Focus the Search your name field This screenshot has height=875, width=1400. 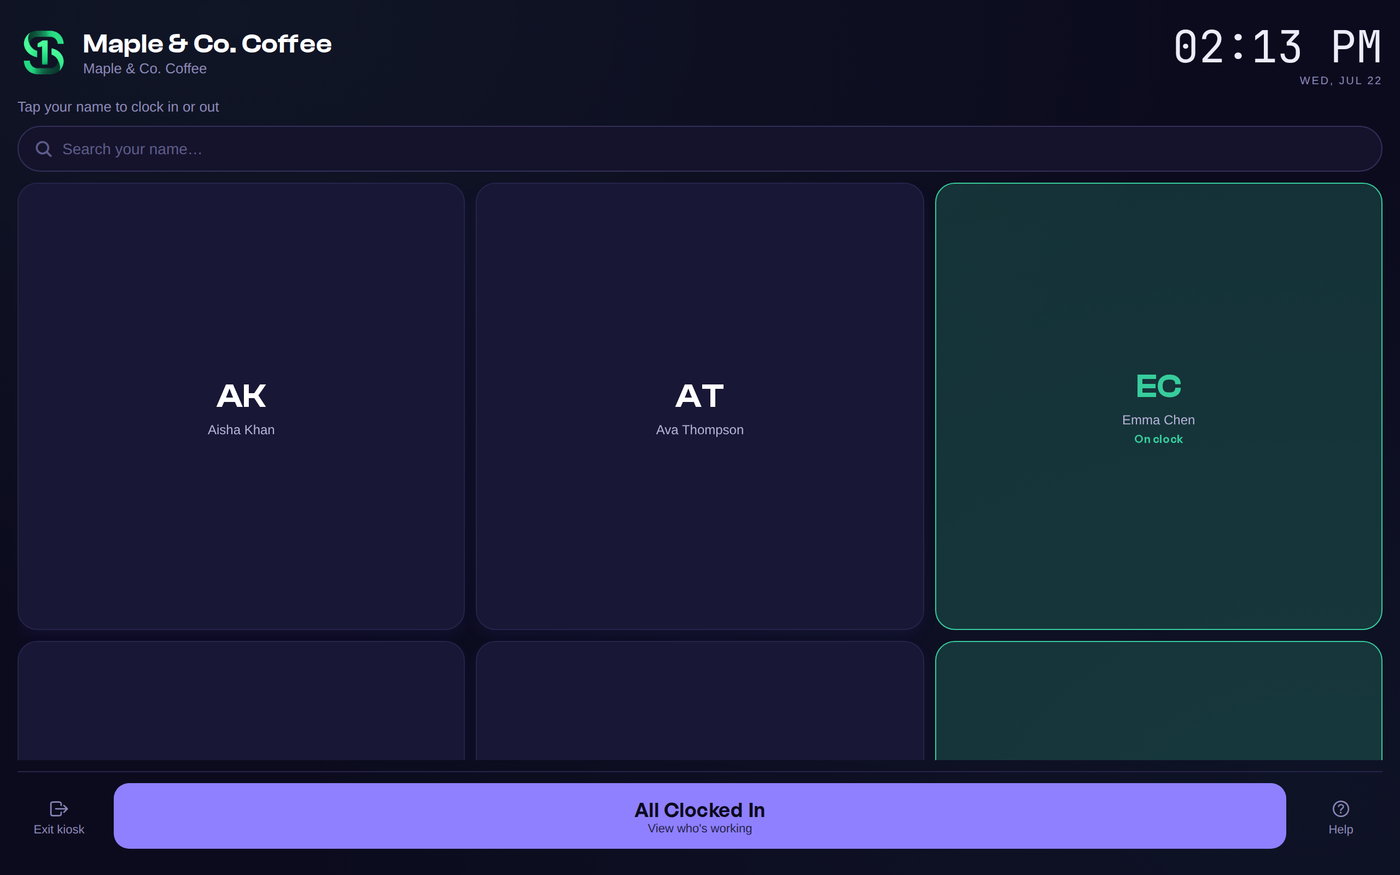point(700,149)
